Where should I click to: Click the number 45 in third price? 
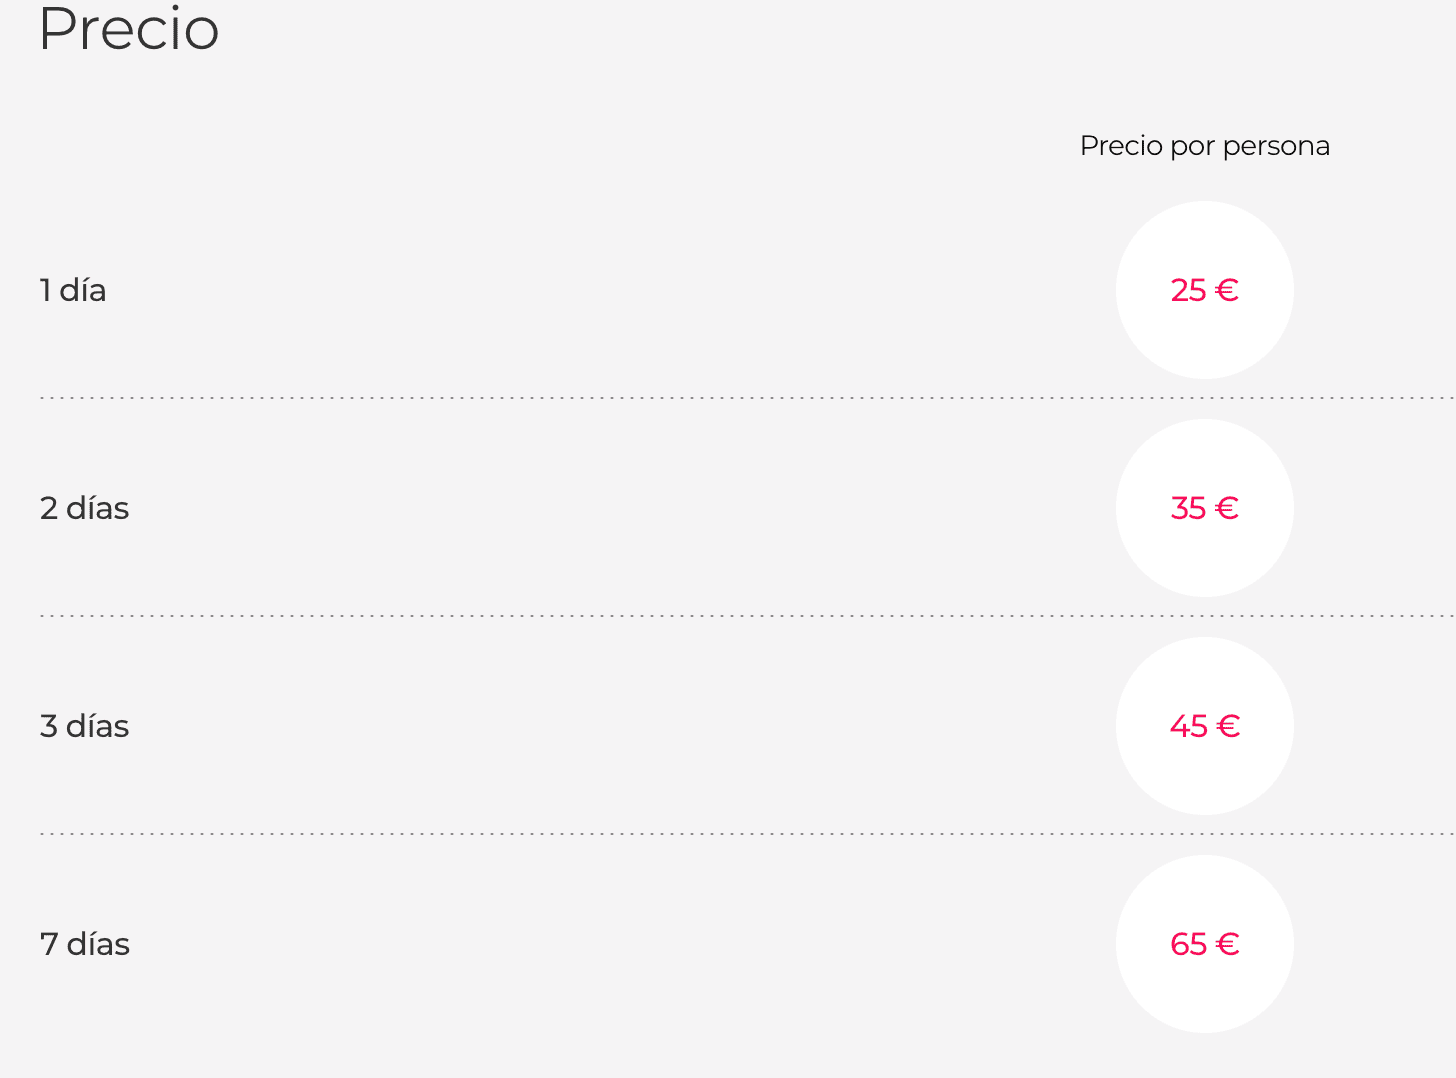point(1189,726)
